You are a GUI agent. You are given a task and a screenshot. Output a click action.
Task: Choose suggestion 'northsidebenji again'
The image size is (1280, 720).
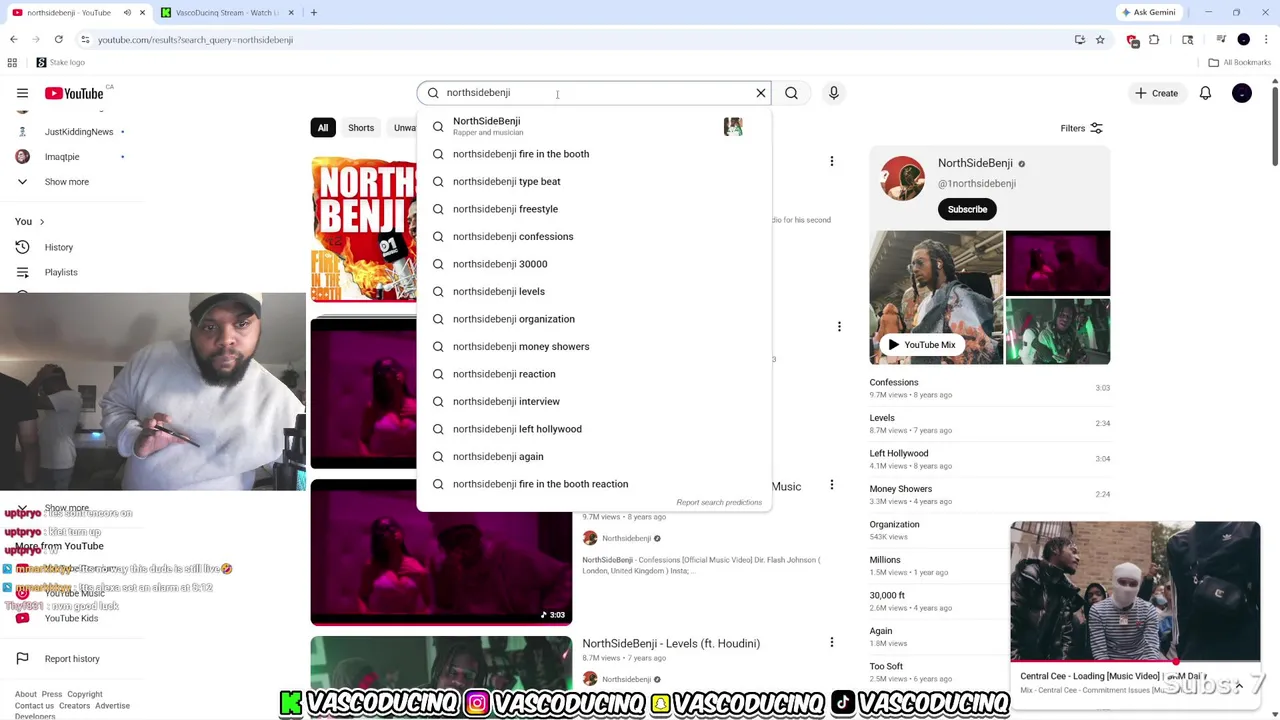click(594, 456)
